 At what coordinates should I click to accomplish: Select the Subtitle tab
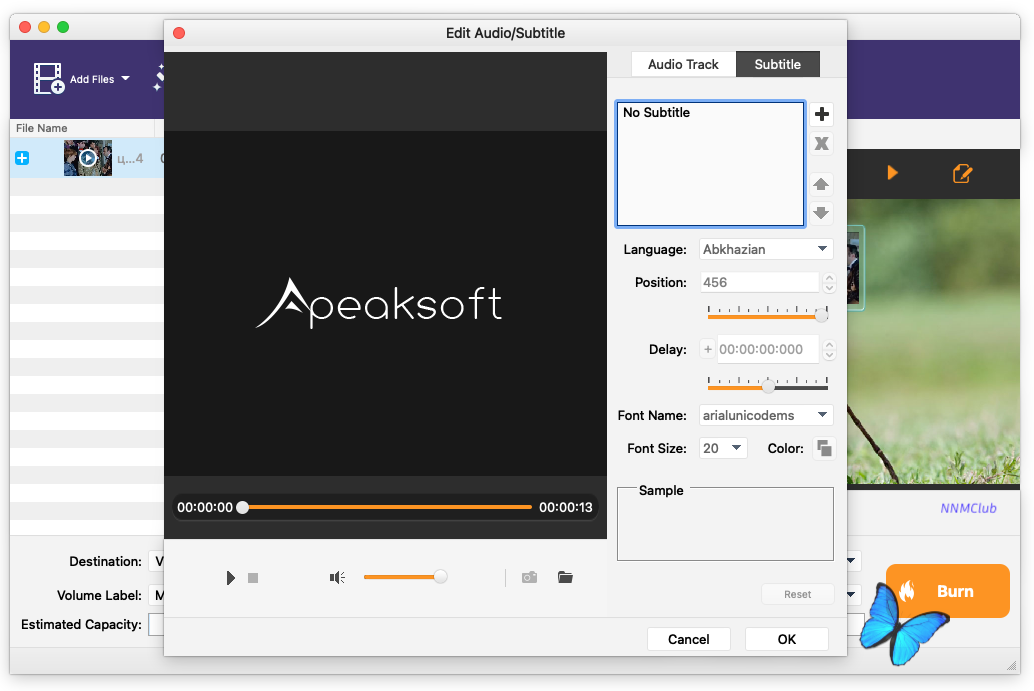tap(777, 64)
